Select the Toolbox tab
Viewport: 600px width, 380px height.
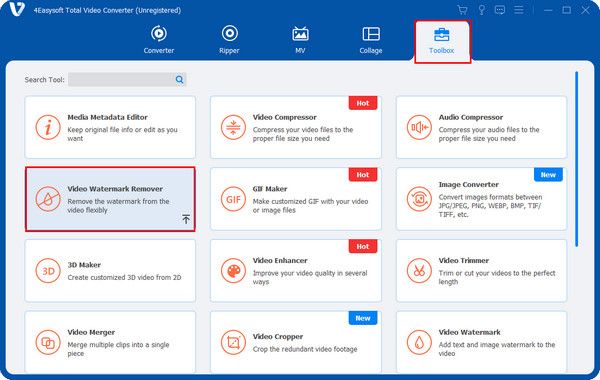[x=442, y=41]
